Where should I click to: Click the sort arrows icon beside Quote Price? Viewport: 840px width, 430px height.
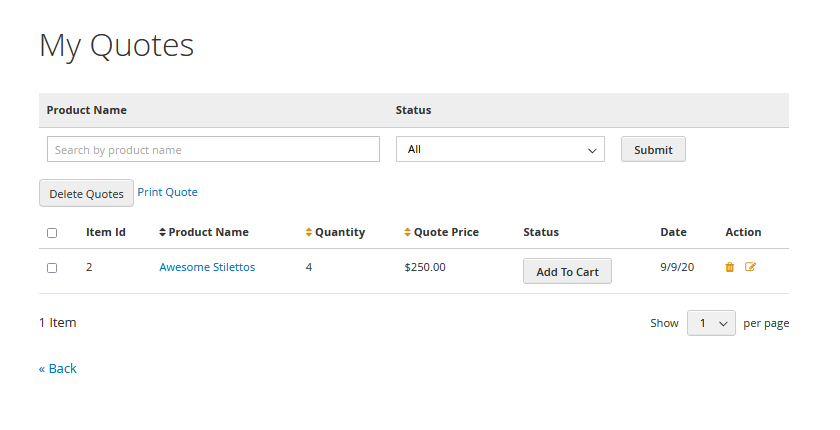pos(408,232)
